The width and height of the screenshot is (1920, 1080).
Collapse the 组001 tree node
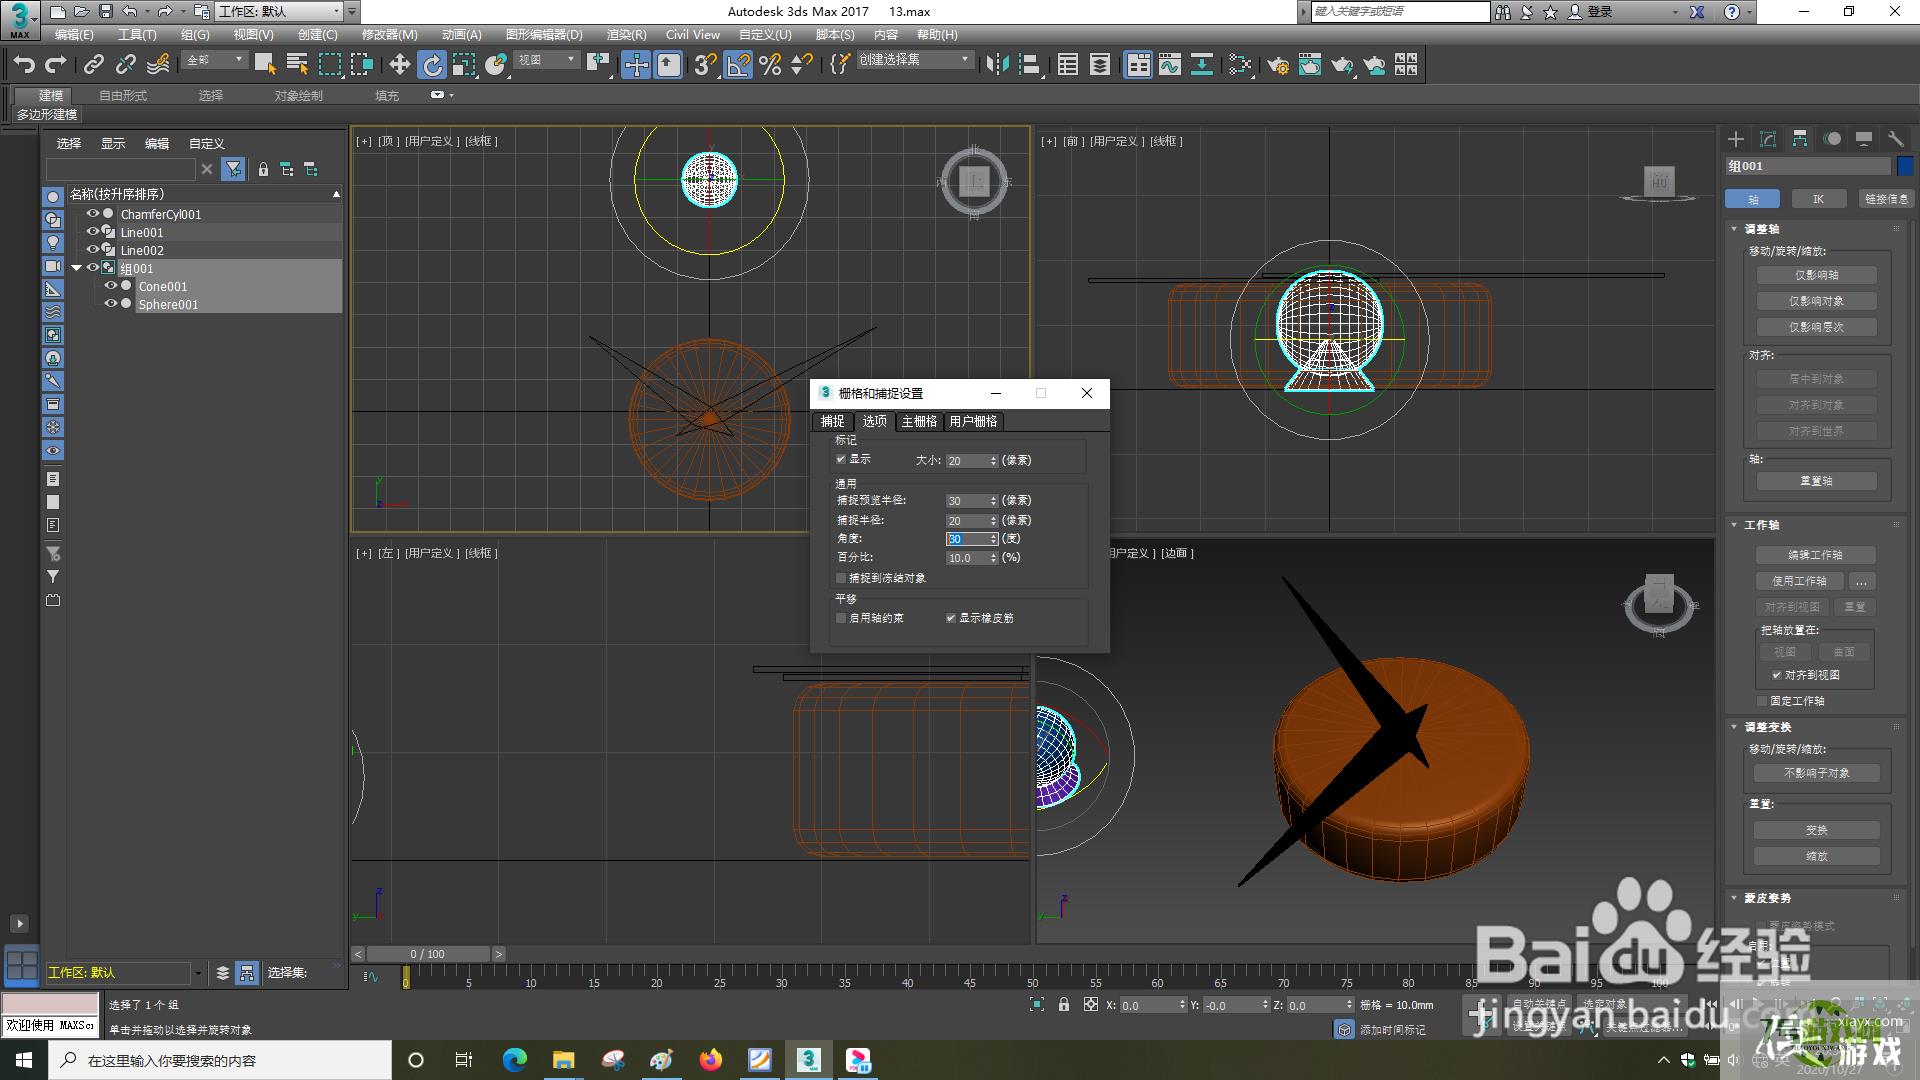click(76, 268)
